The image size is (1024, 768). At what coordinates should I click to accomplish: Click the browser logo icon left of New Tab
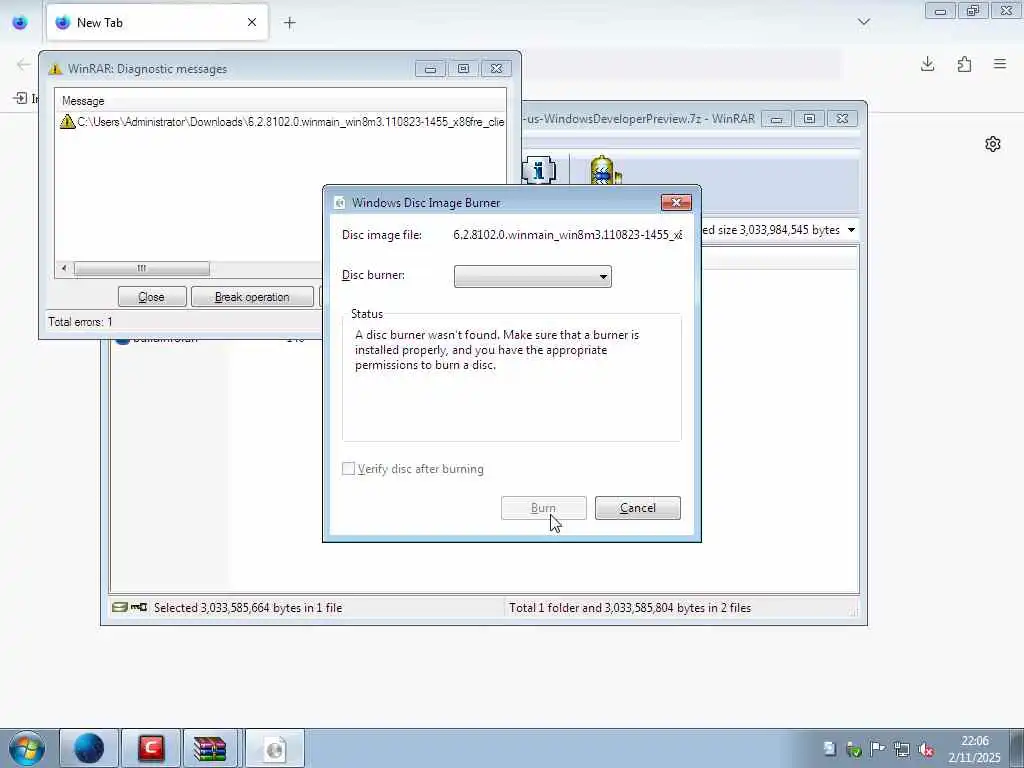tap(20, 23)
